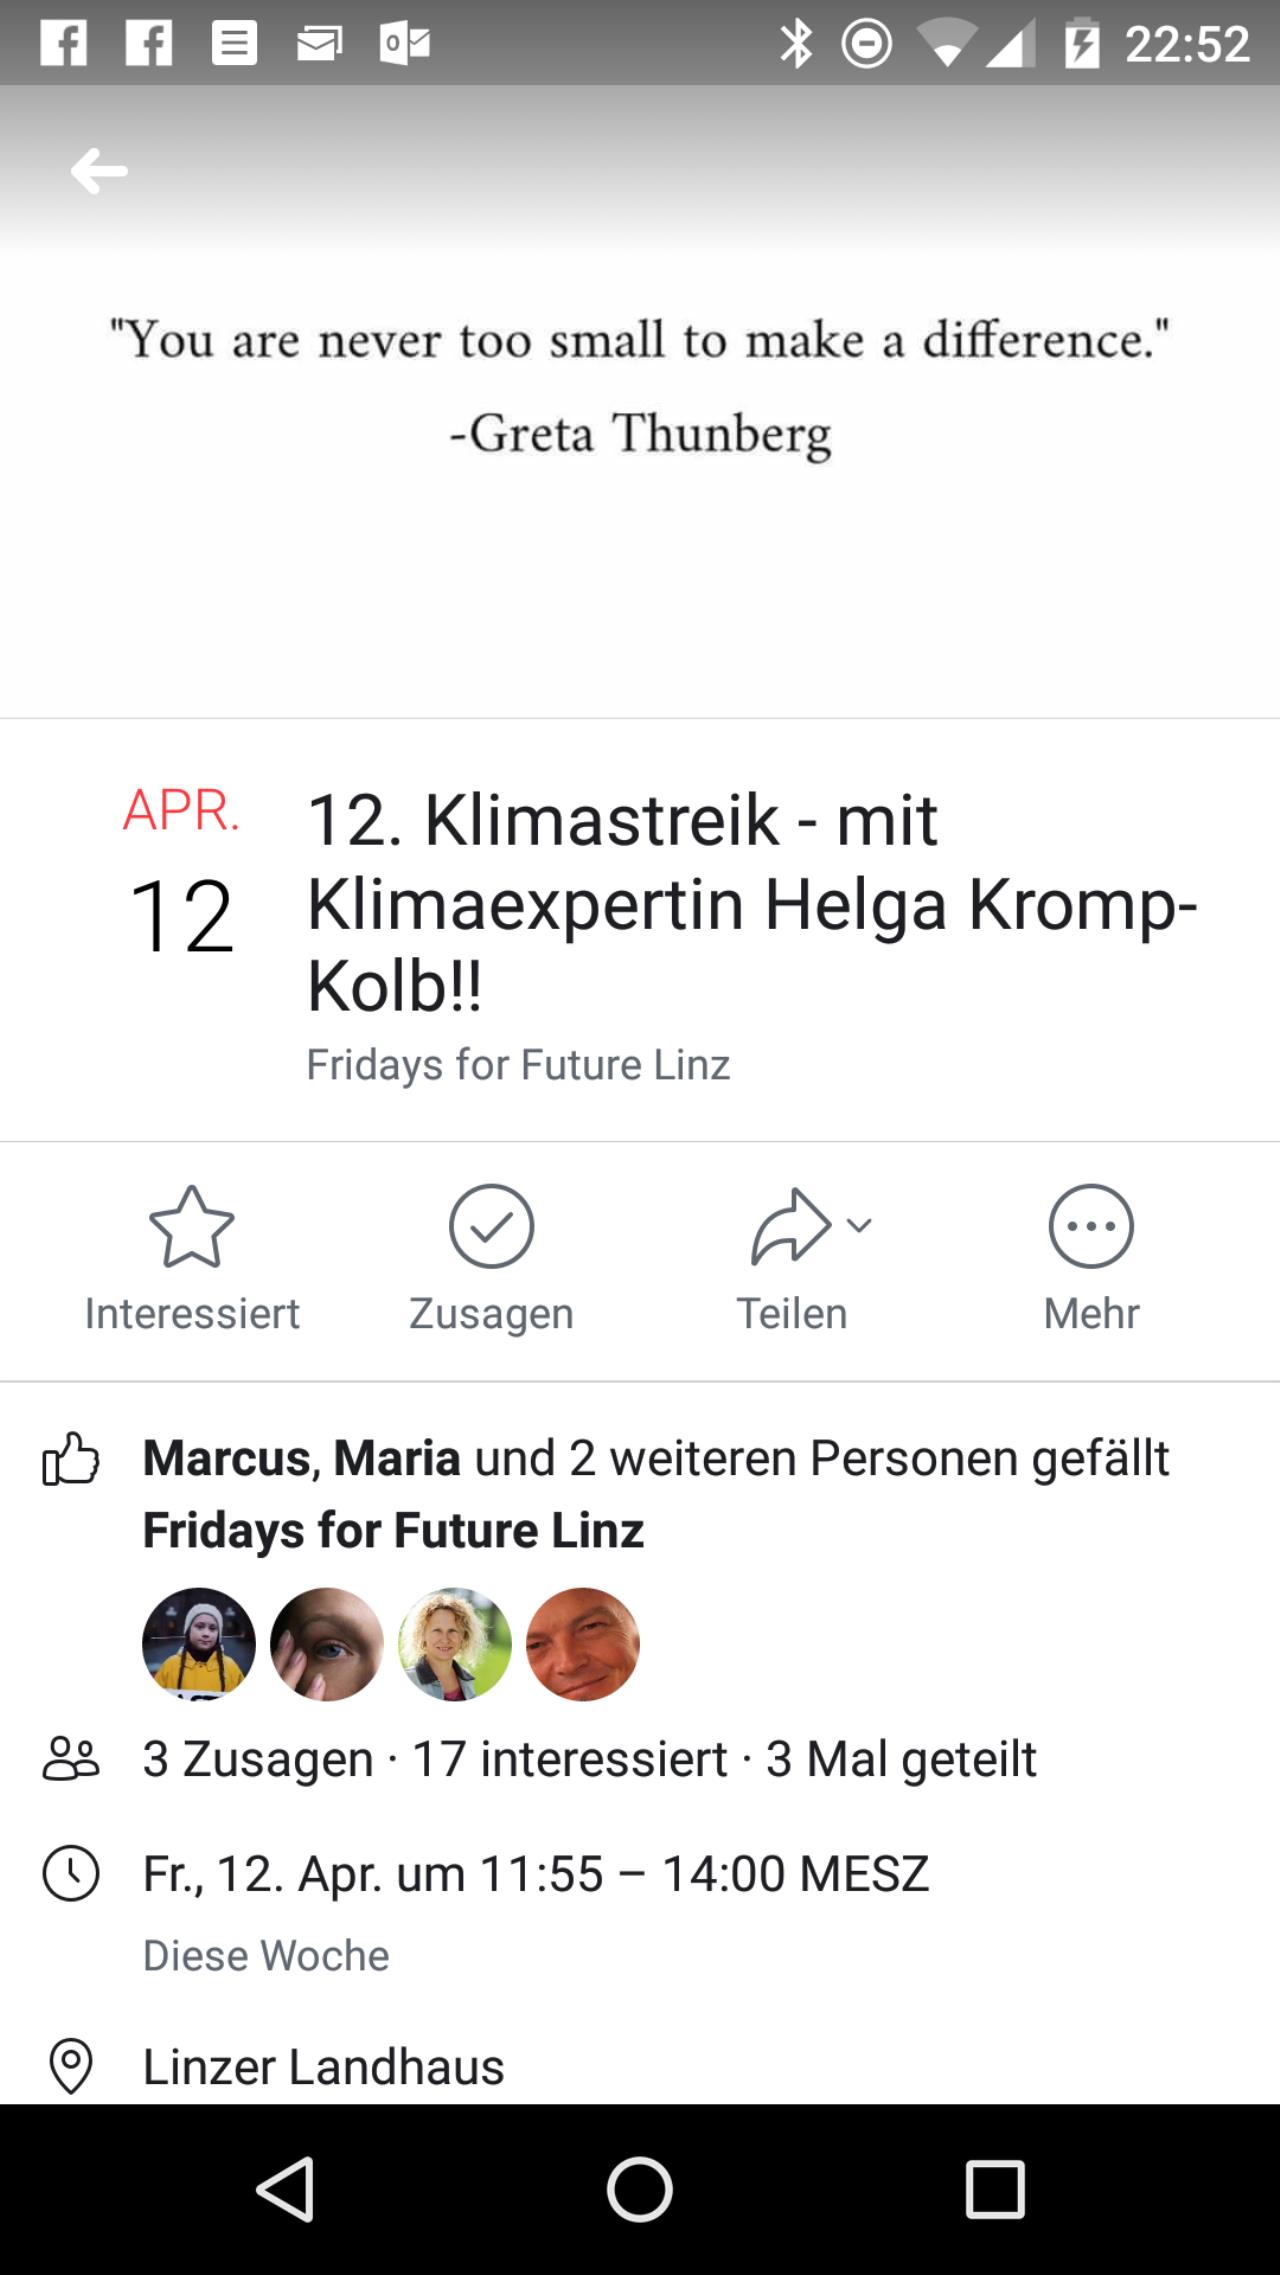Open the curly blonde hair profile picture
This screenshot has width=1280, height=2275.
pos(455,1644)
